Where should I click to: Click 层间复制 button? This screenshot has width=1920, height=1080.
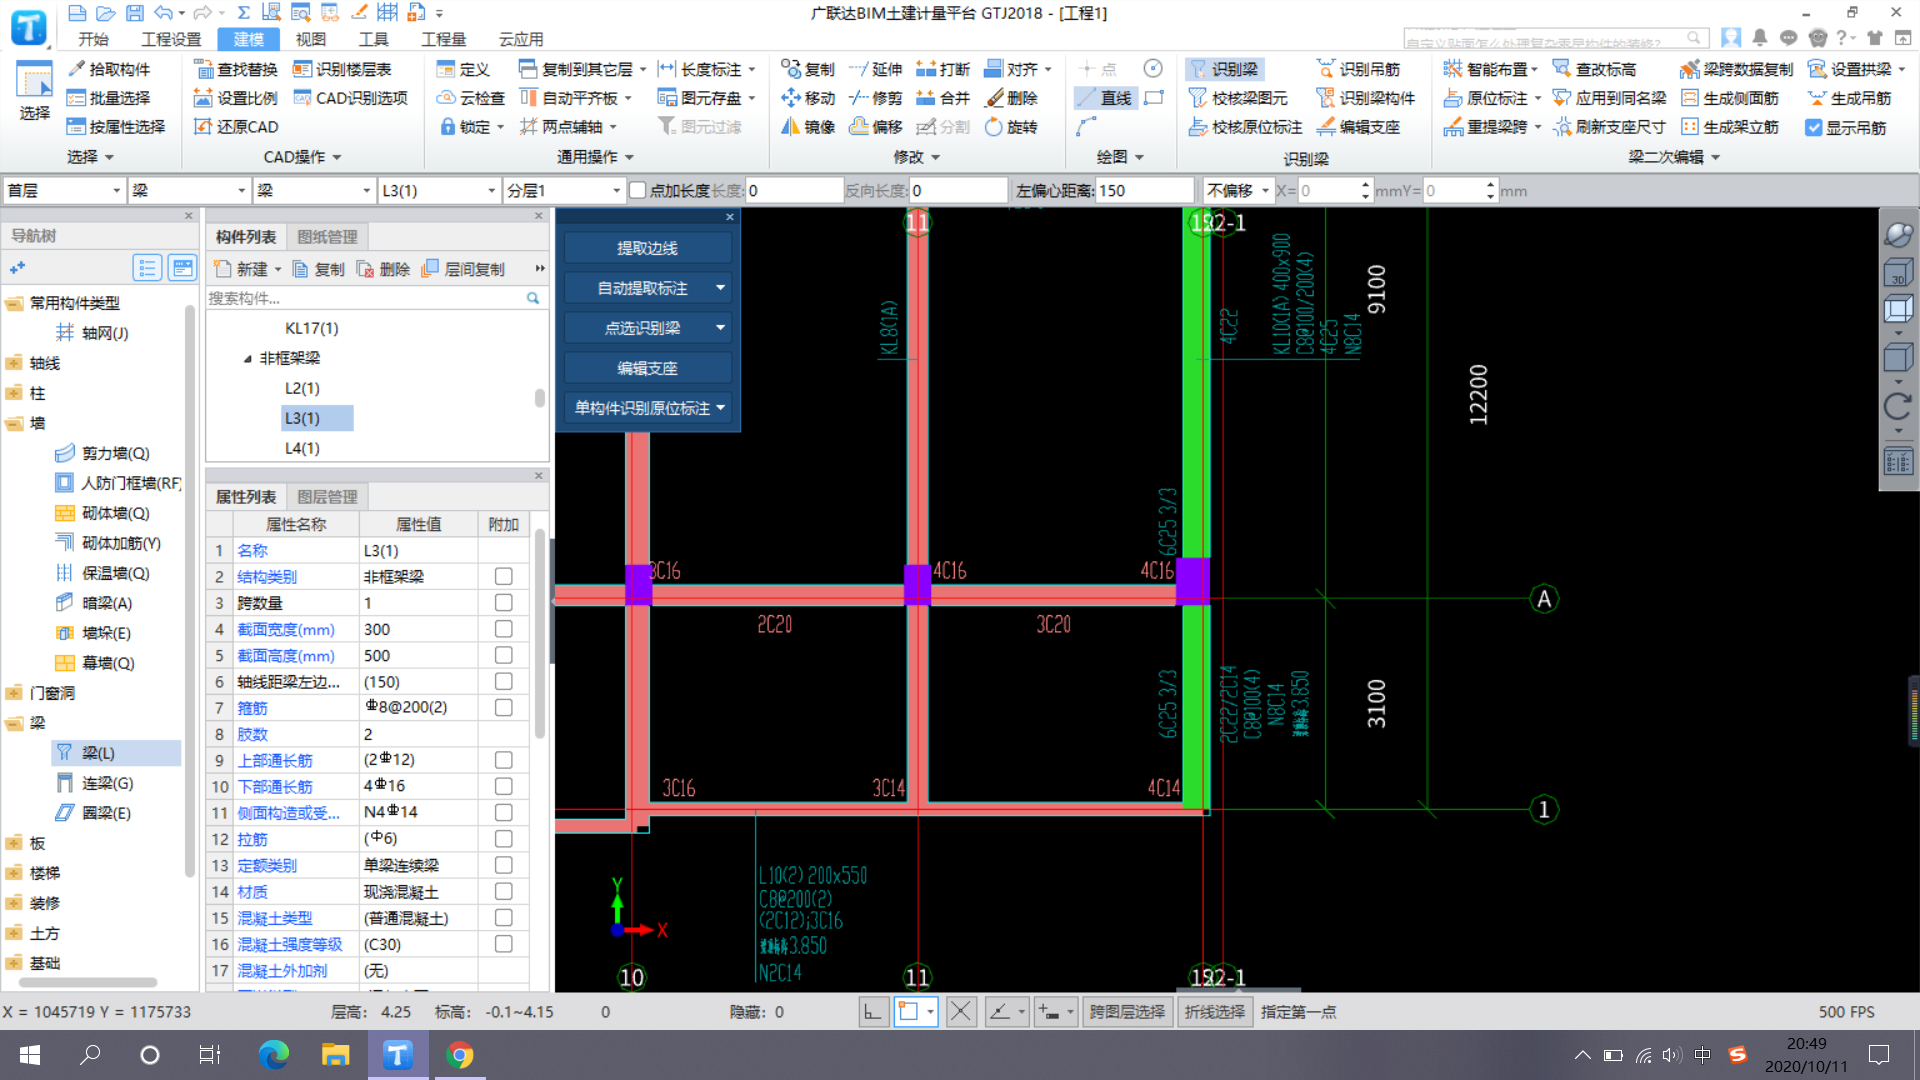[x=464, y=269]
